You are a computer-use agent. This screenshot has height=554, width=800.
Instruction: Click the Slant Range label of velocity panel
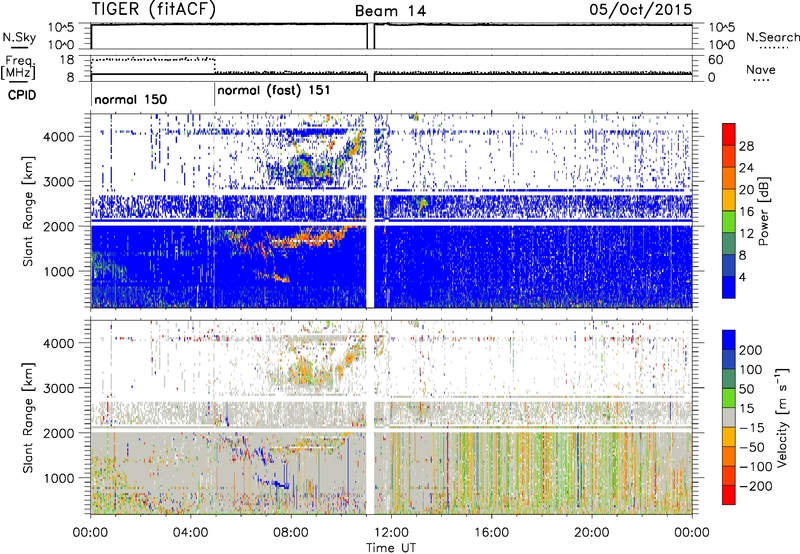(29, 417)
